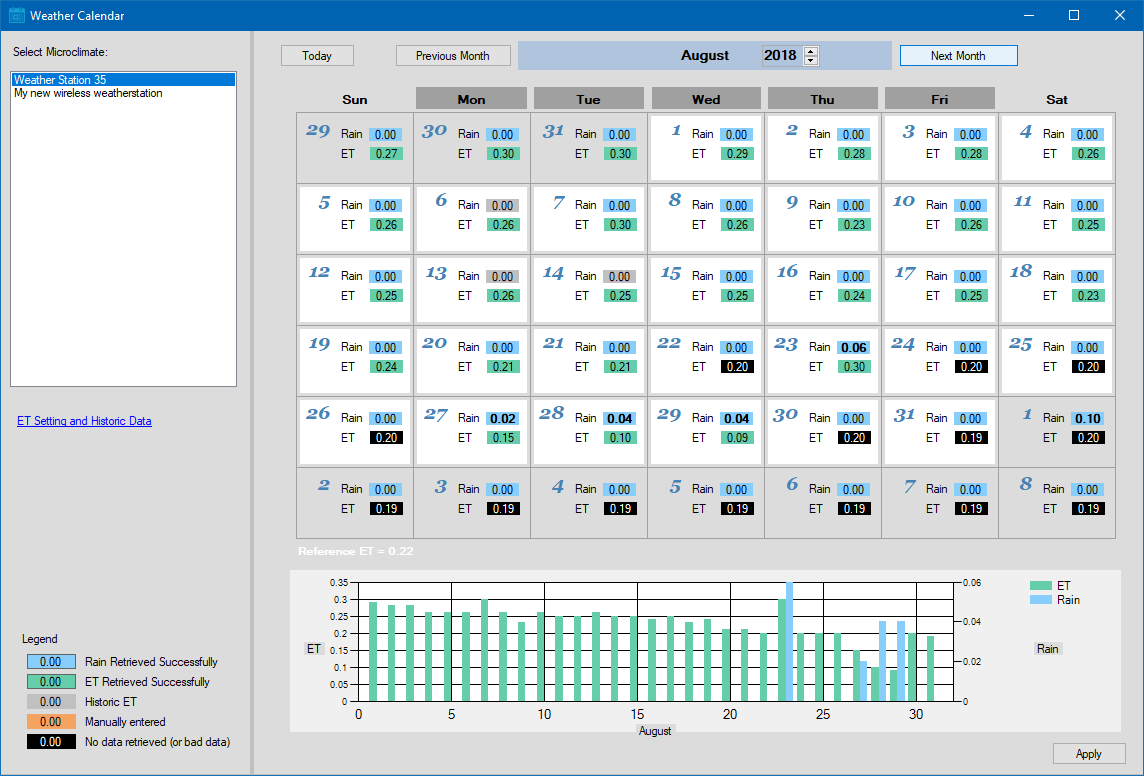Click the Rain entry in the chart legend
1144x776 pixels.
(x=1055, y=600)
